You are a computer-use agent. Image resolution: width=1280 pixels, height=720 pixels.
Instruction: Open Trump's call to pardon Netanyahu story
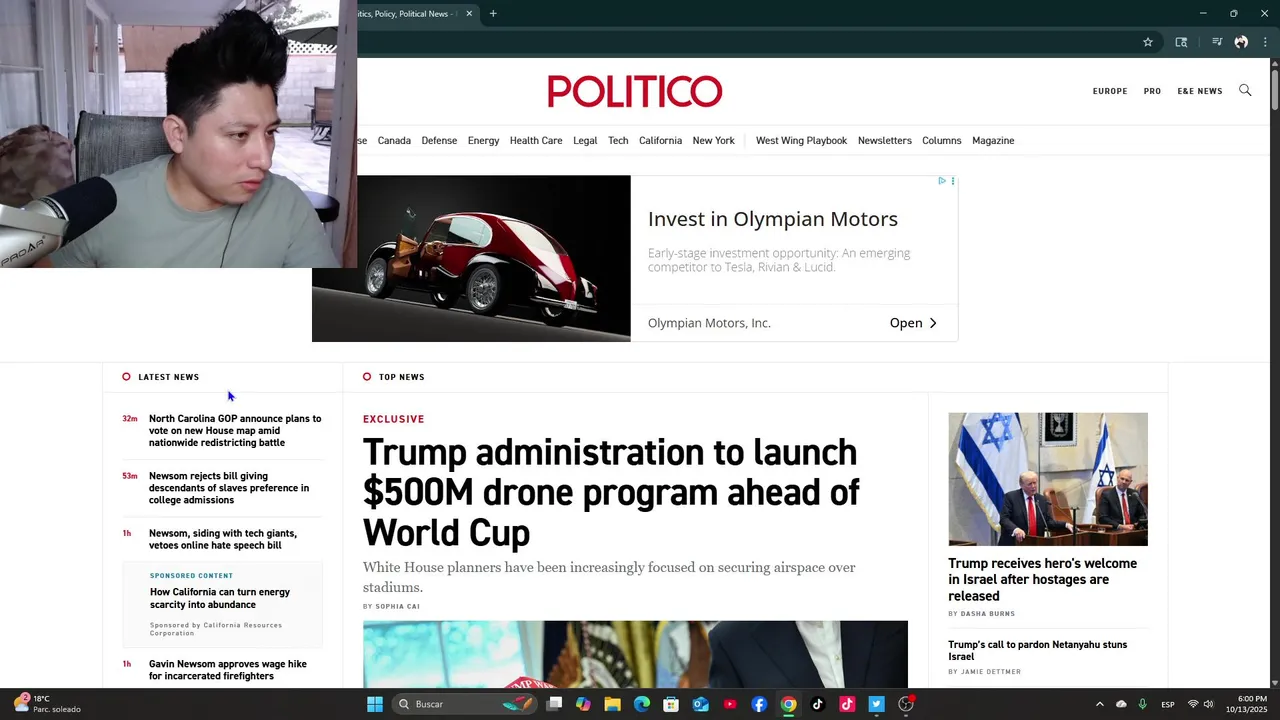[1038, 651]
